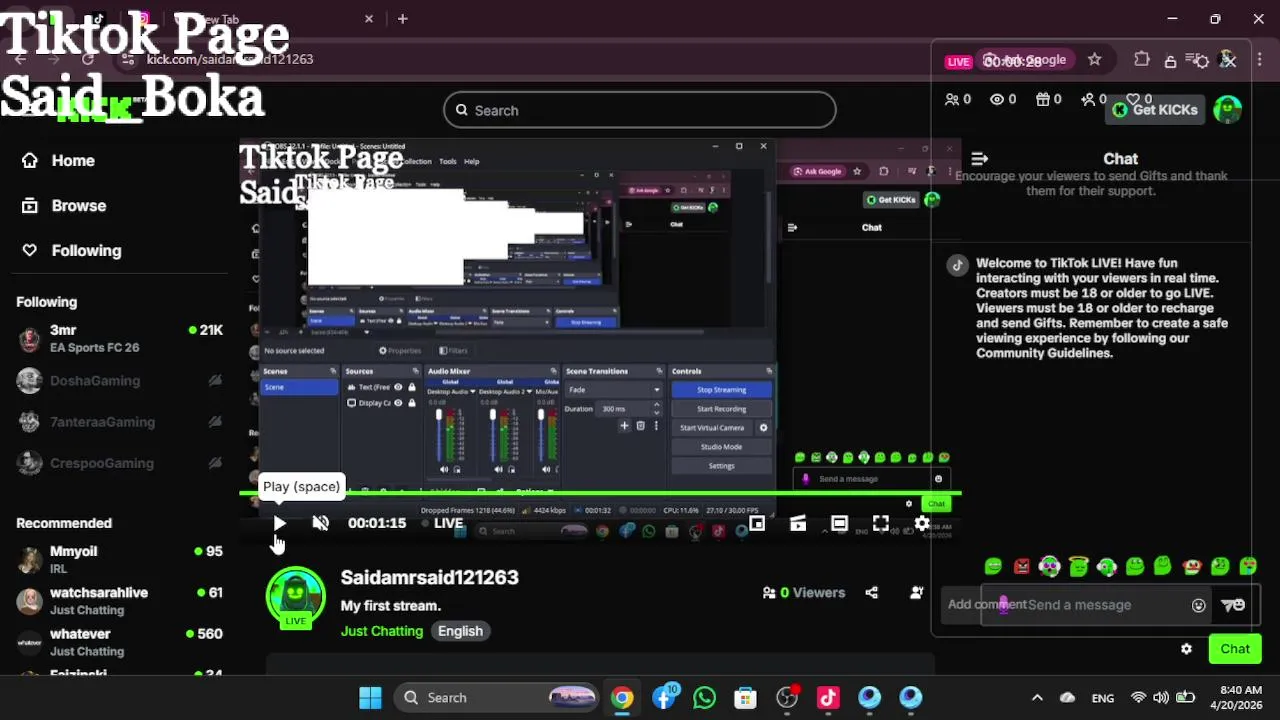Open the chat settings gear beside Chat

click(1186, 649)
